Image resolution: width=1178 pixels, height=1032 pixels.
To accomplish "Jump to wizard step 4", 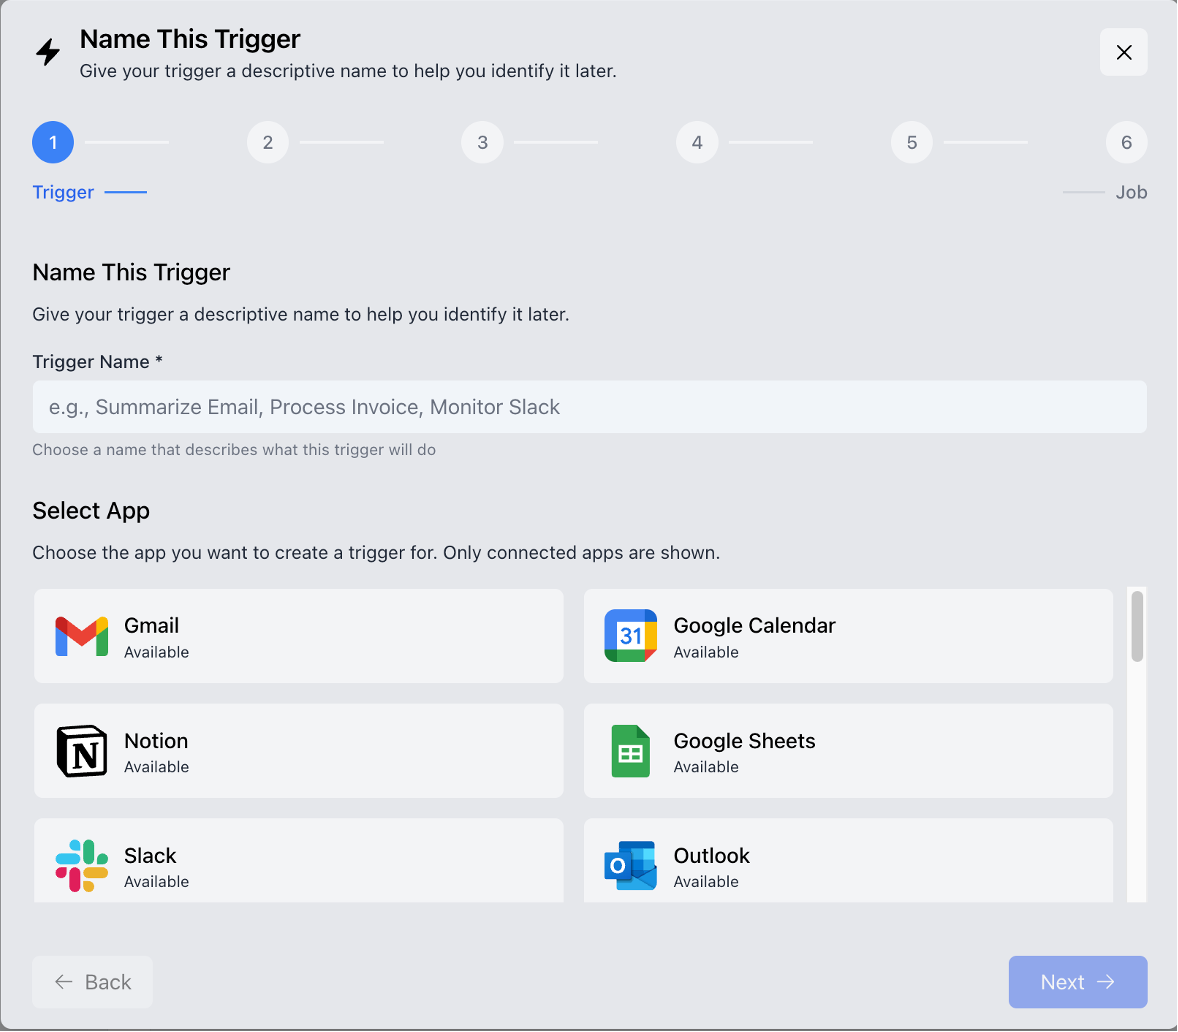I will (697, 142).
